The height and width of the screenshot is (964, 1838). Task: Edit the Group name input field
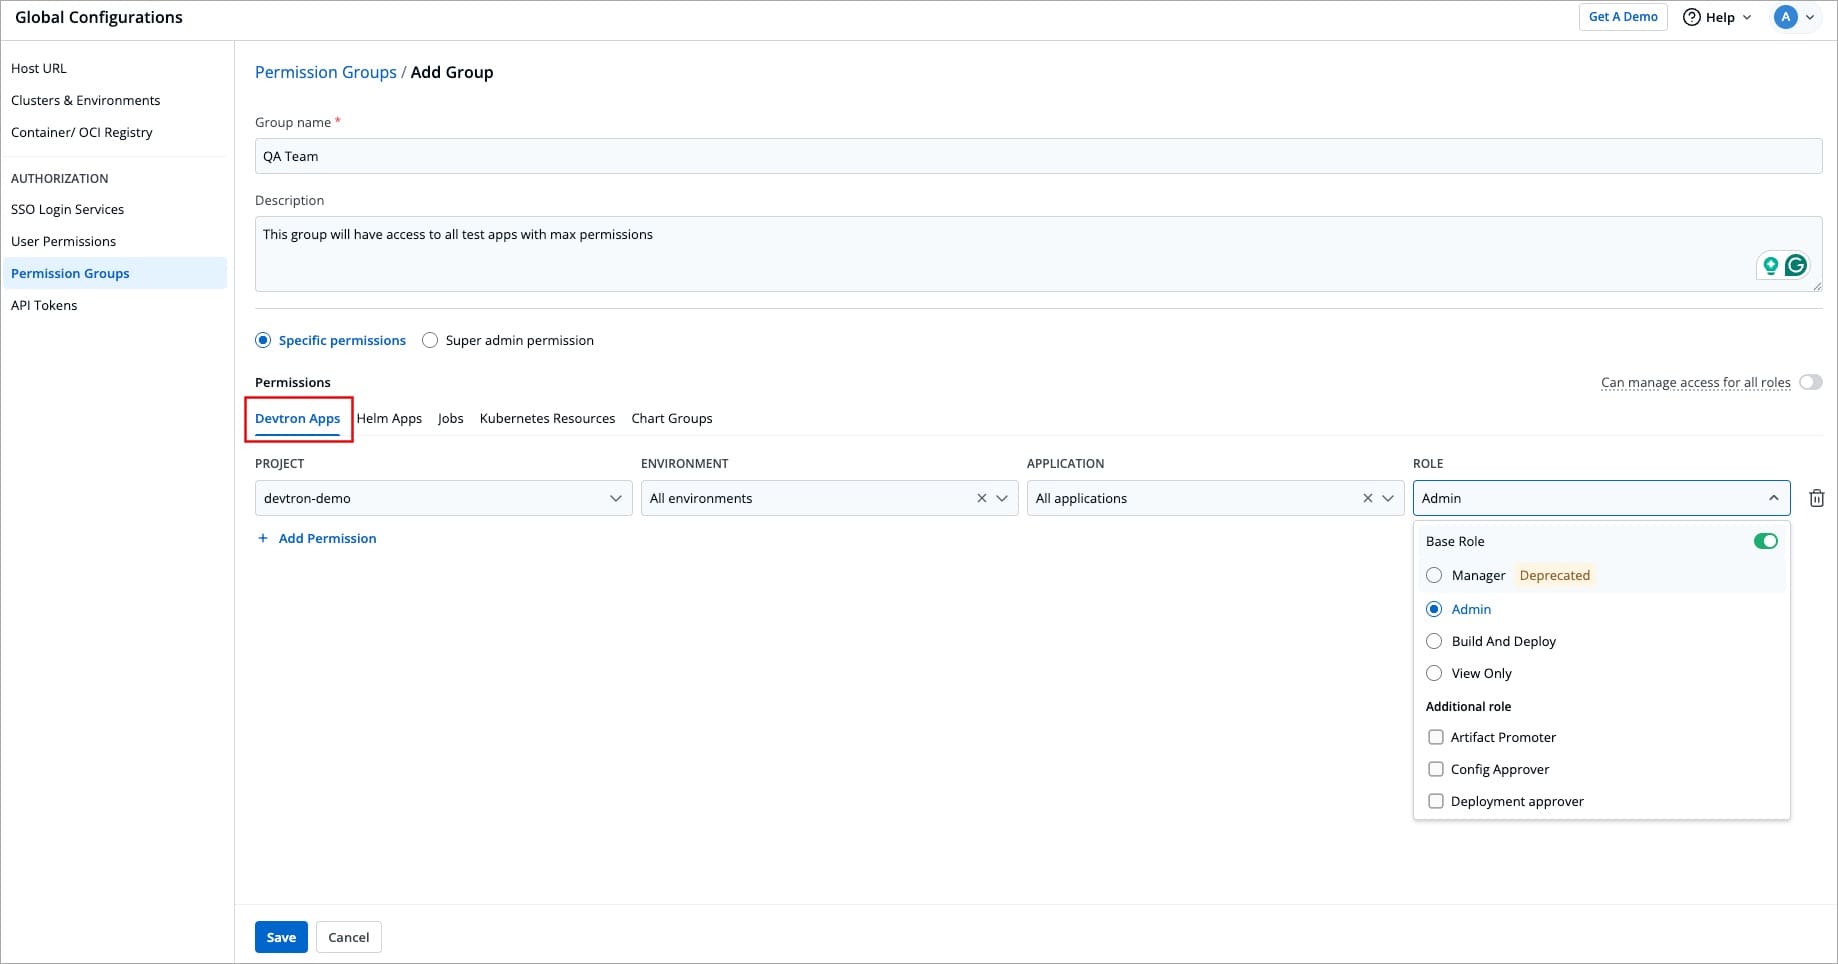[1038, 156]
